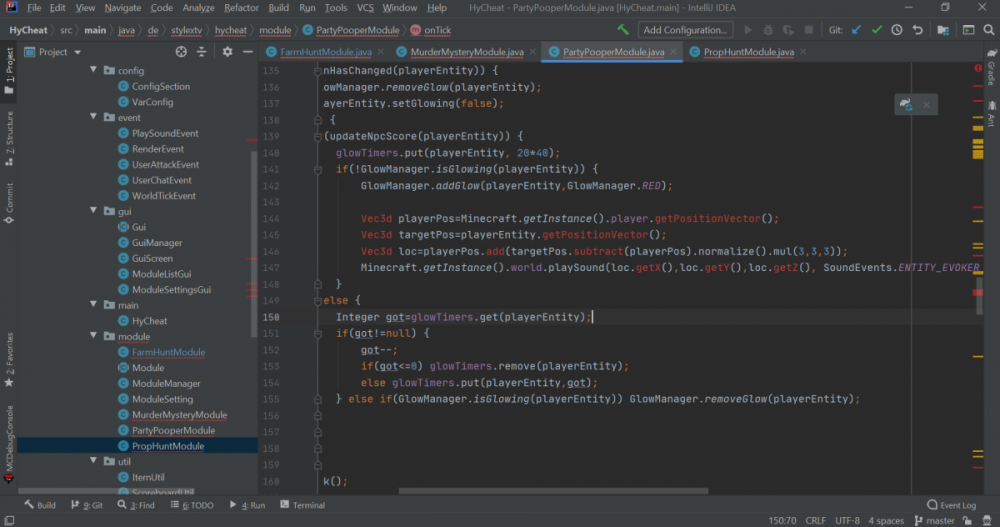Collapse the module folder
The image size is (1000, 527).
tap(93, 336)
